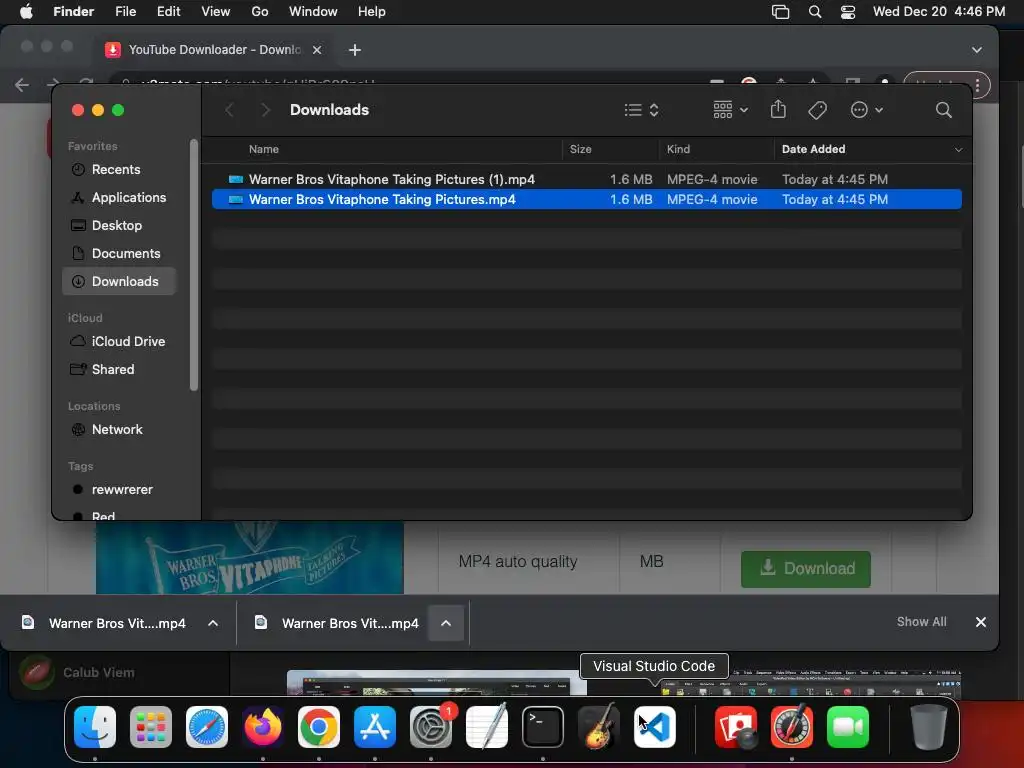Sort by the Size column header
The image size is (1024, 768).
point(580,150)
